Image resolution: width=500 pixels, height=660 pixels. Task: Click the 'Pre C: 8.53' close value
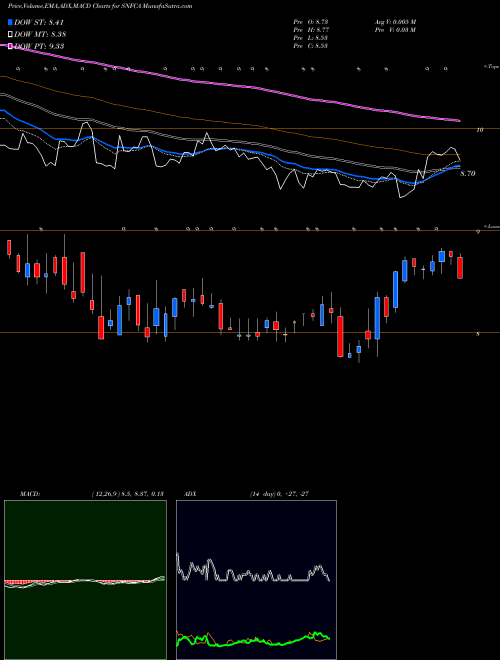[x=311, y=46]
